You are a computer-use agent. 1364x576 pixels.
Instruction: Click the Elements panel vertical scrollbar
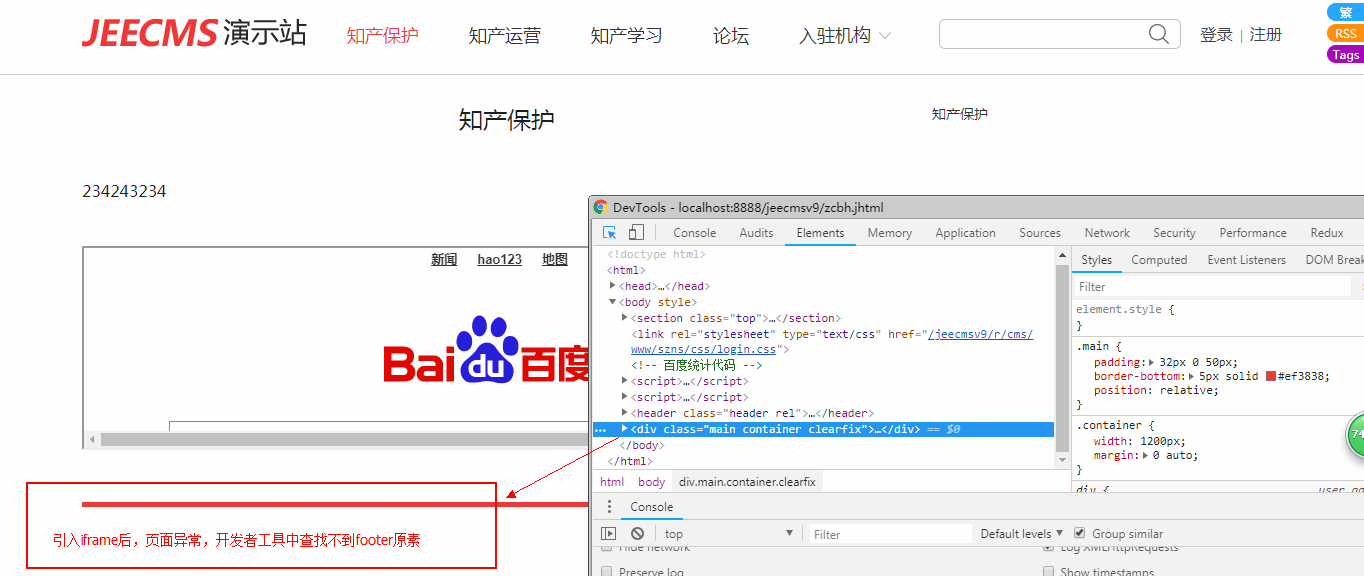coord(1062,358)
